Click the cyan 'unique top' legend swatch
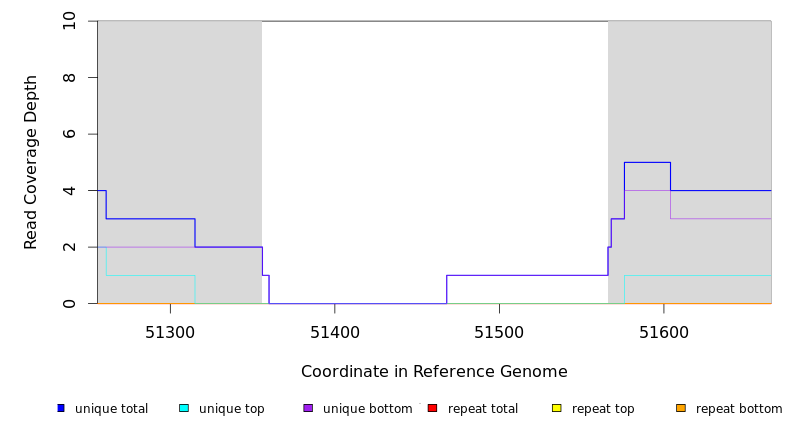The width and height of the screenshot is (792, 432). (184, 408)
